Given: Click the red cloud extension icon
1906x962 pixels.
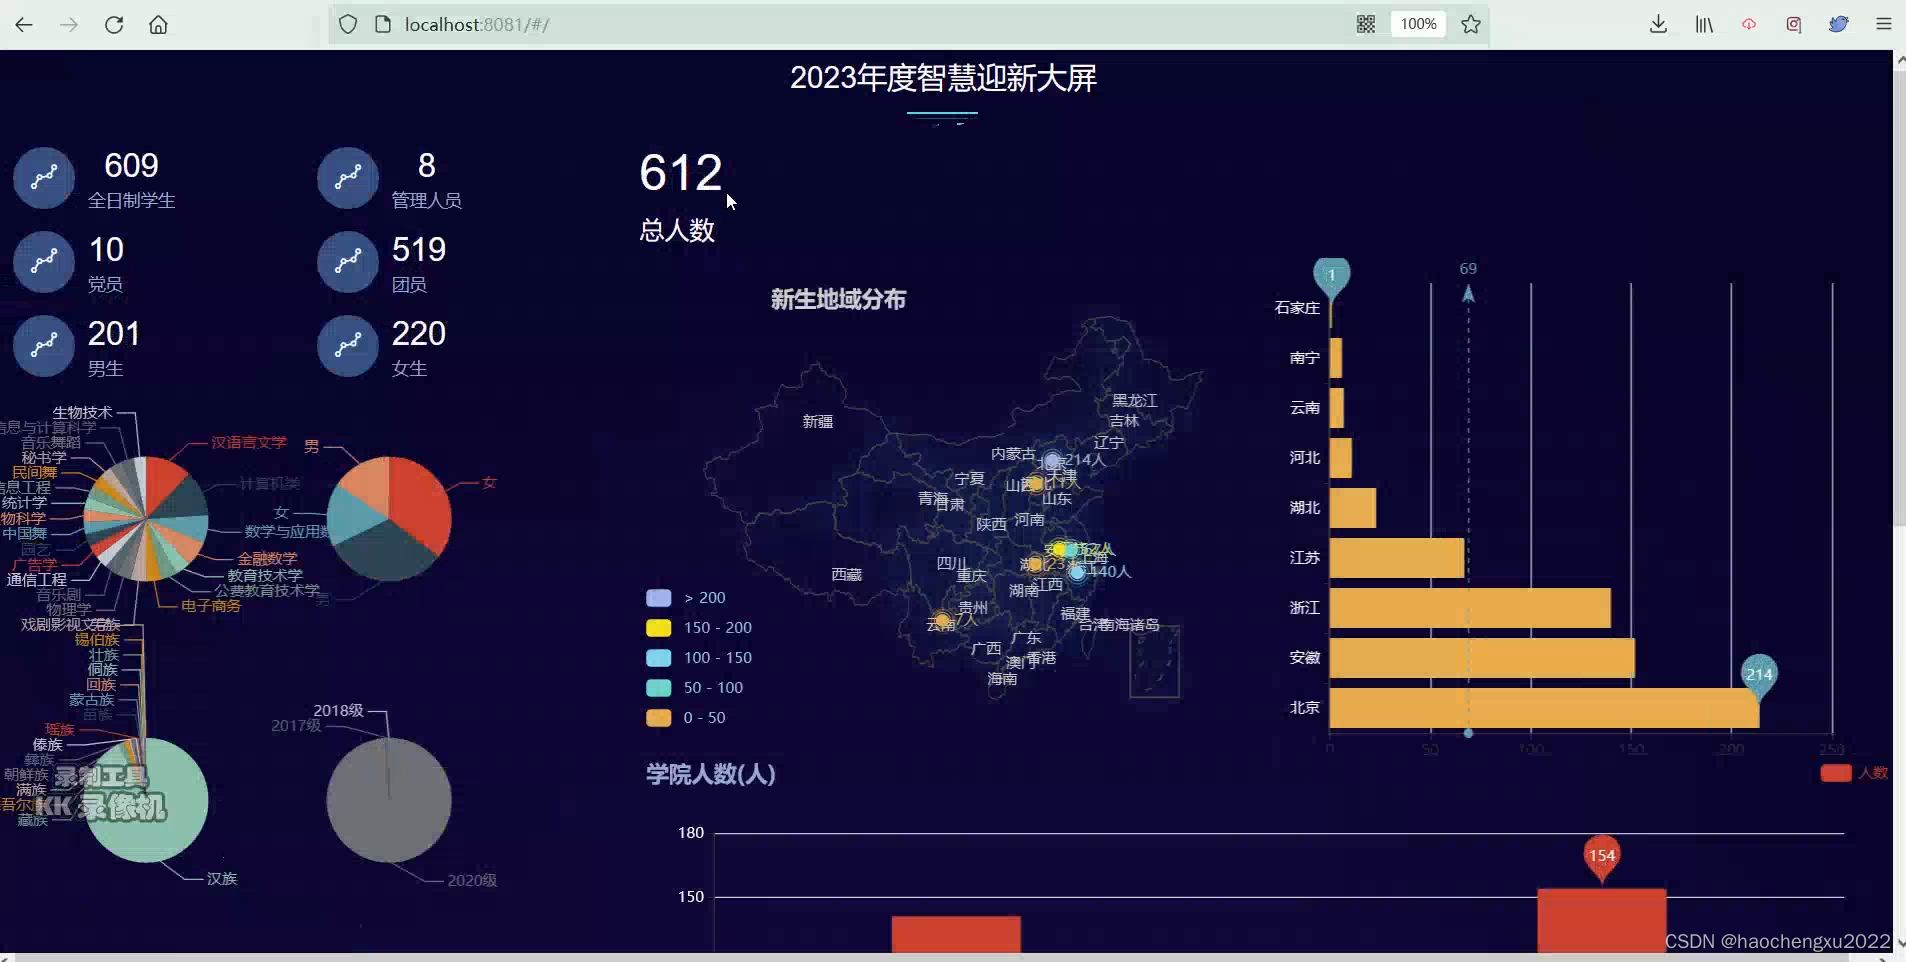Looking at the screenshot, I should [x=1749, y=24].
